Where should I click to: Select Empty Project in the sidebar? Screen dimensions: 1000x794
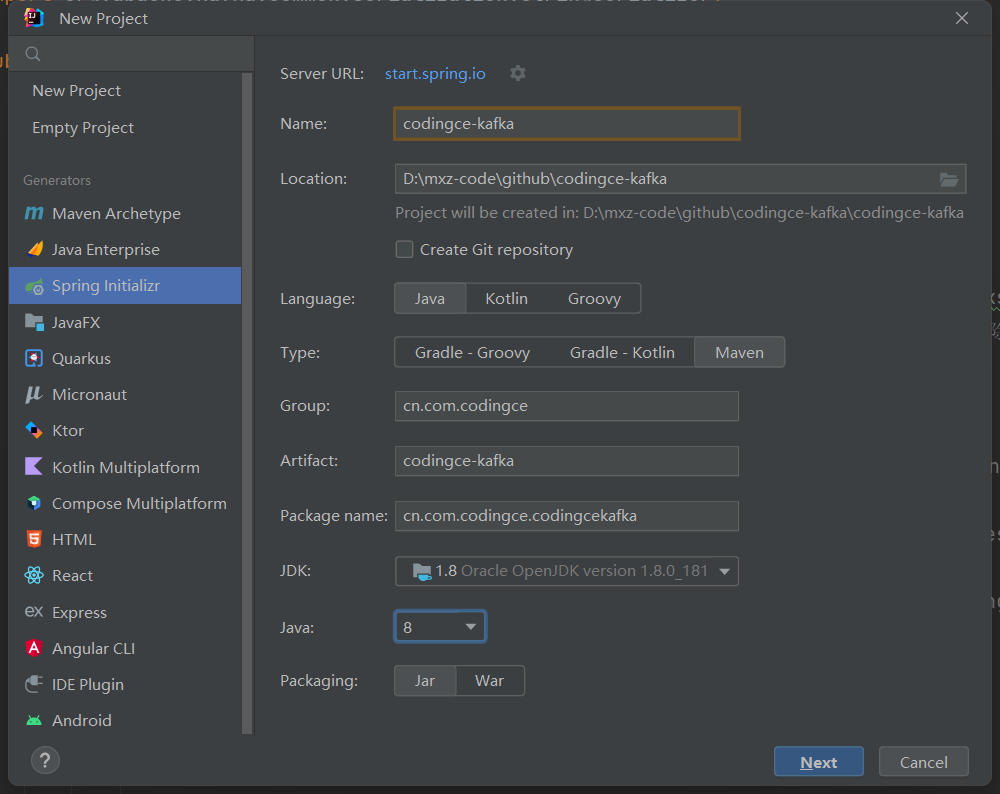(x=83, y=128)
